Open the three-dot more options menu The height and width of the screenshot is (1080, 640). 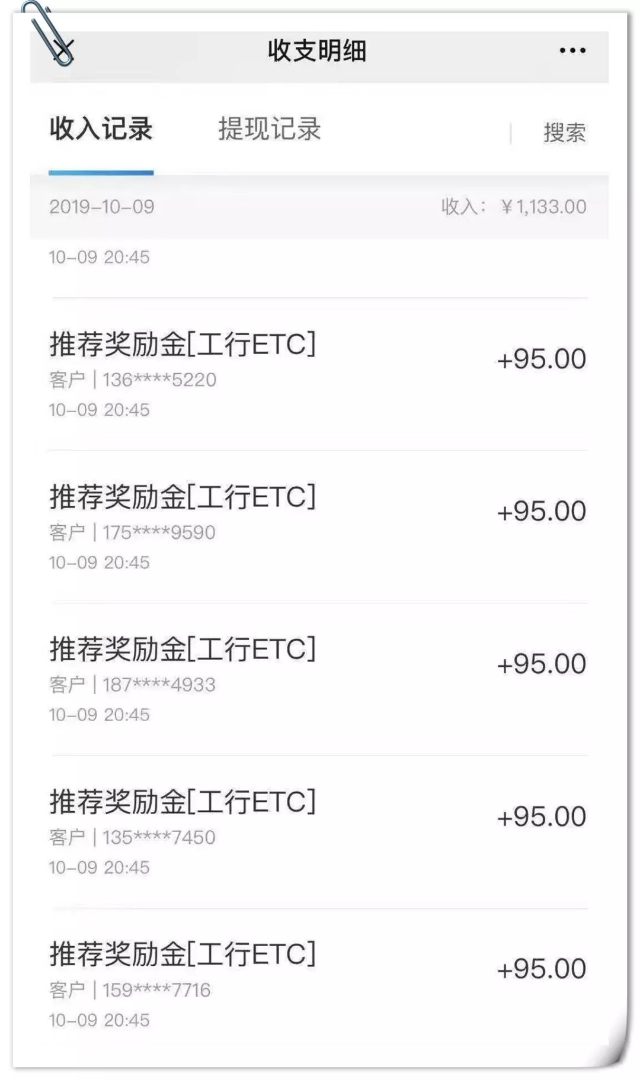click(x=572, y=51)
